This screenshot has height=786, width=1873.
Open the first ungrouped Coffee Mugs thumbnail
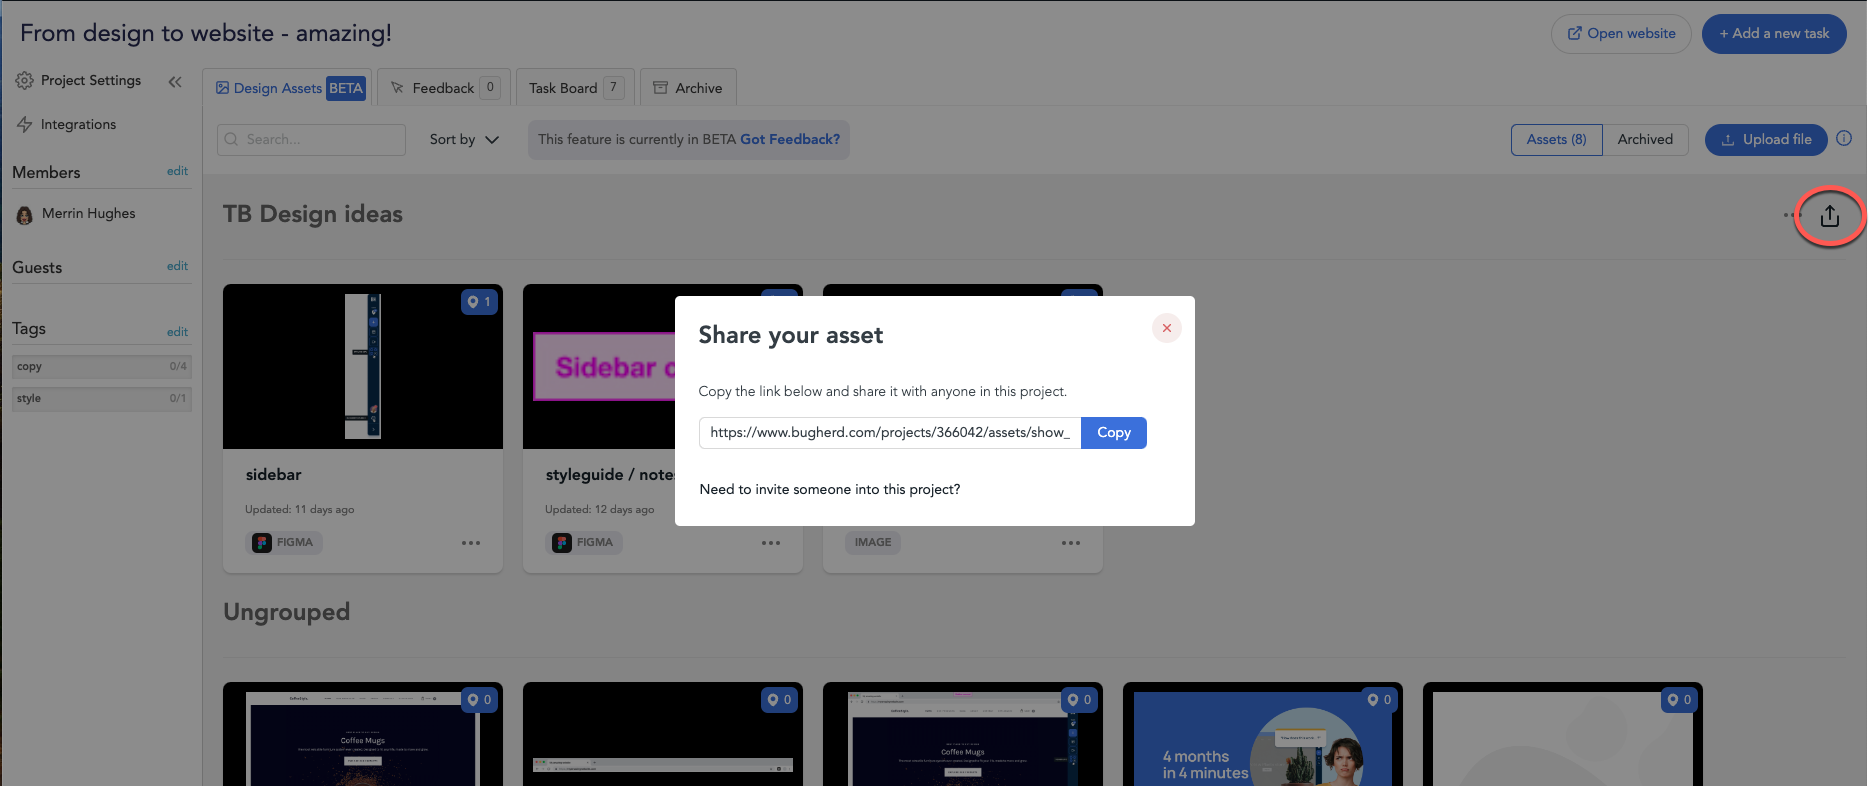click(x=363, y=735)
